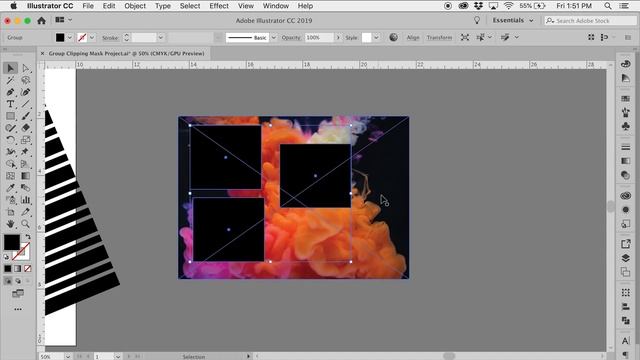
Task: Select the Zoom tool
Action: [26, 224]
